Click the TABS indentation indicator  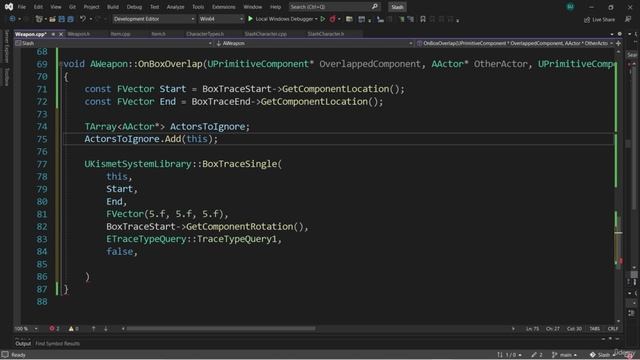click(595, 329)
